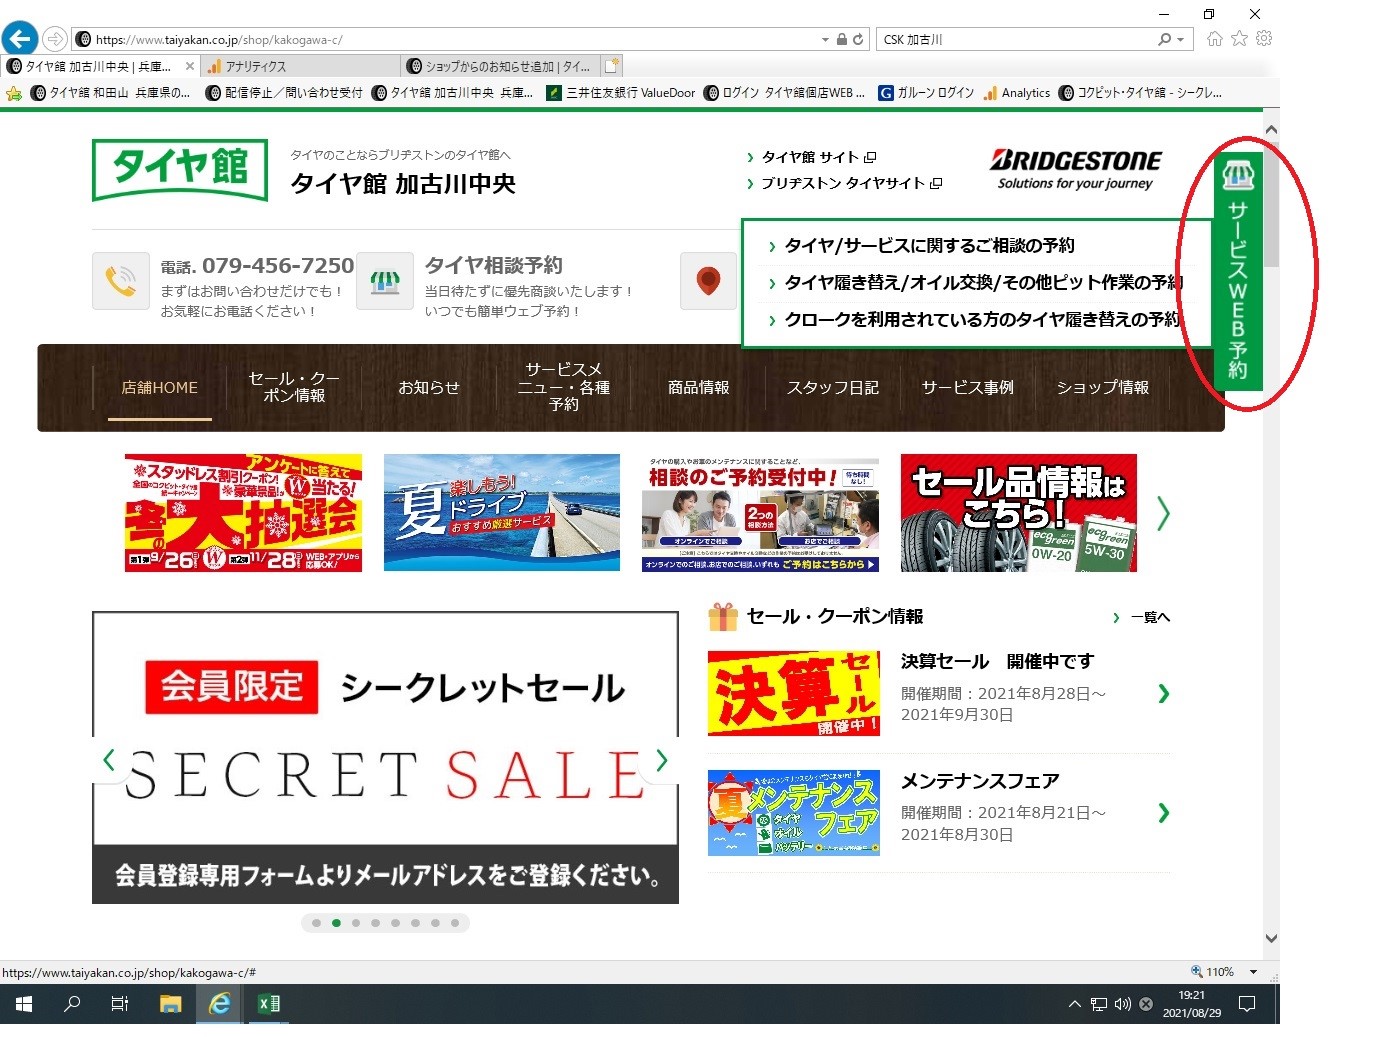Show previous slide in SECRET SALE slider
Viewport: 1383px width, 1037px height.
point(109,760)
